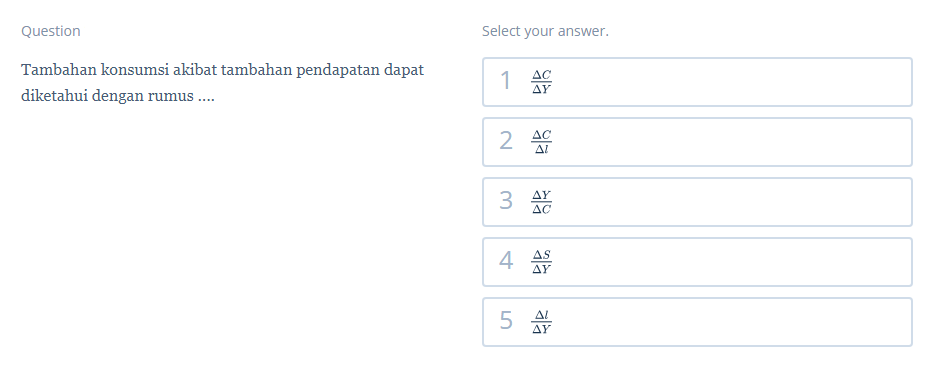Select answer 4, ΔS over ΔY
Viewport: 933px width, 376px height.
697,262
